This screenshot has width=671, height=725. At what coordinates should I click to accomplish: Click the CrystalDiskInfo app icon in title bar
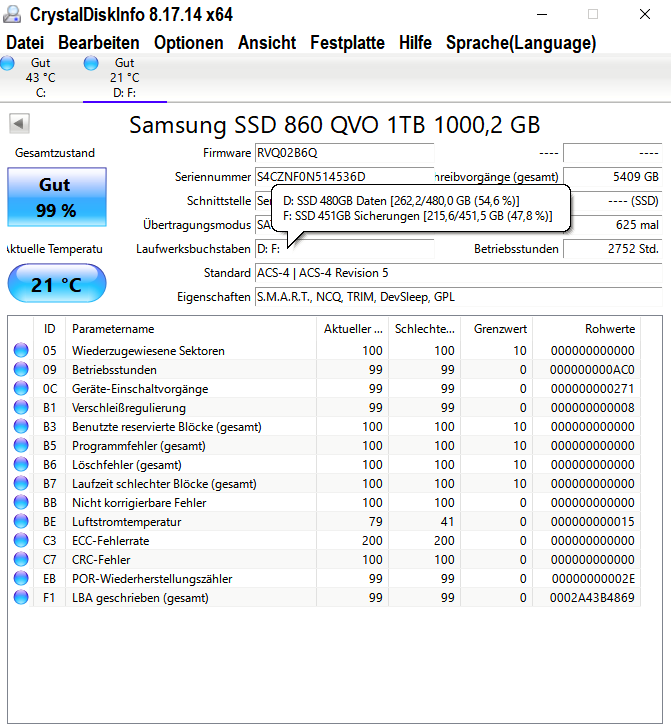pos(12,14)
